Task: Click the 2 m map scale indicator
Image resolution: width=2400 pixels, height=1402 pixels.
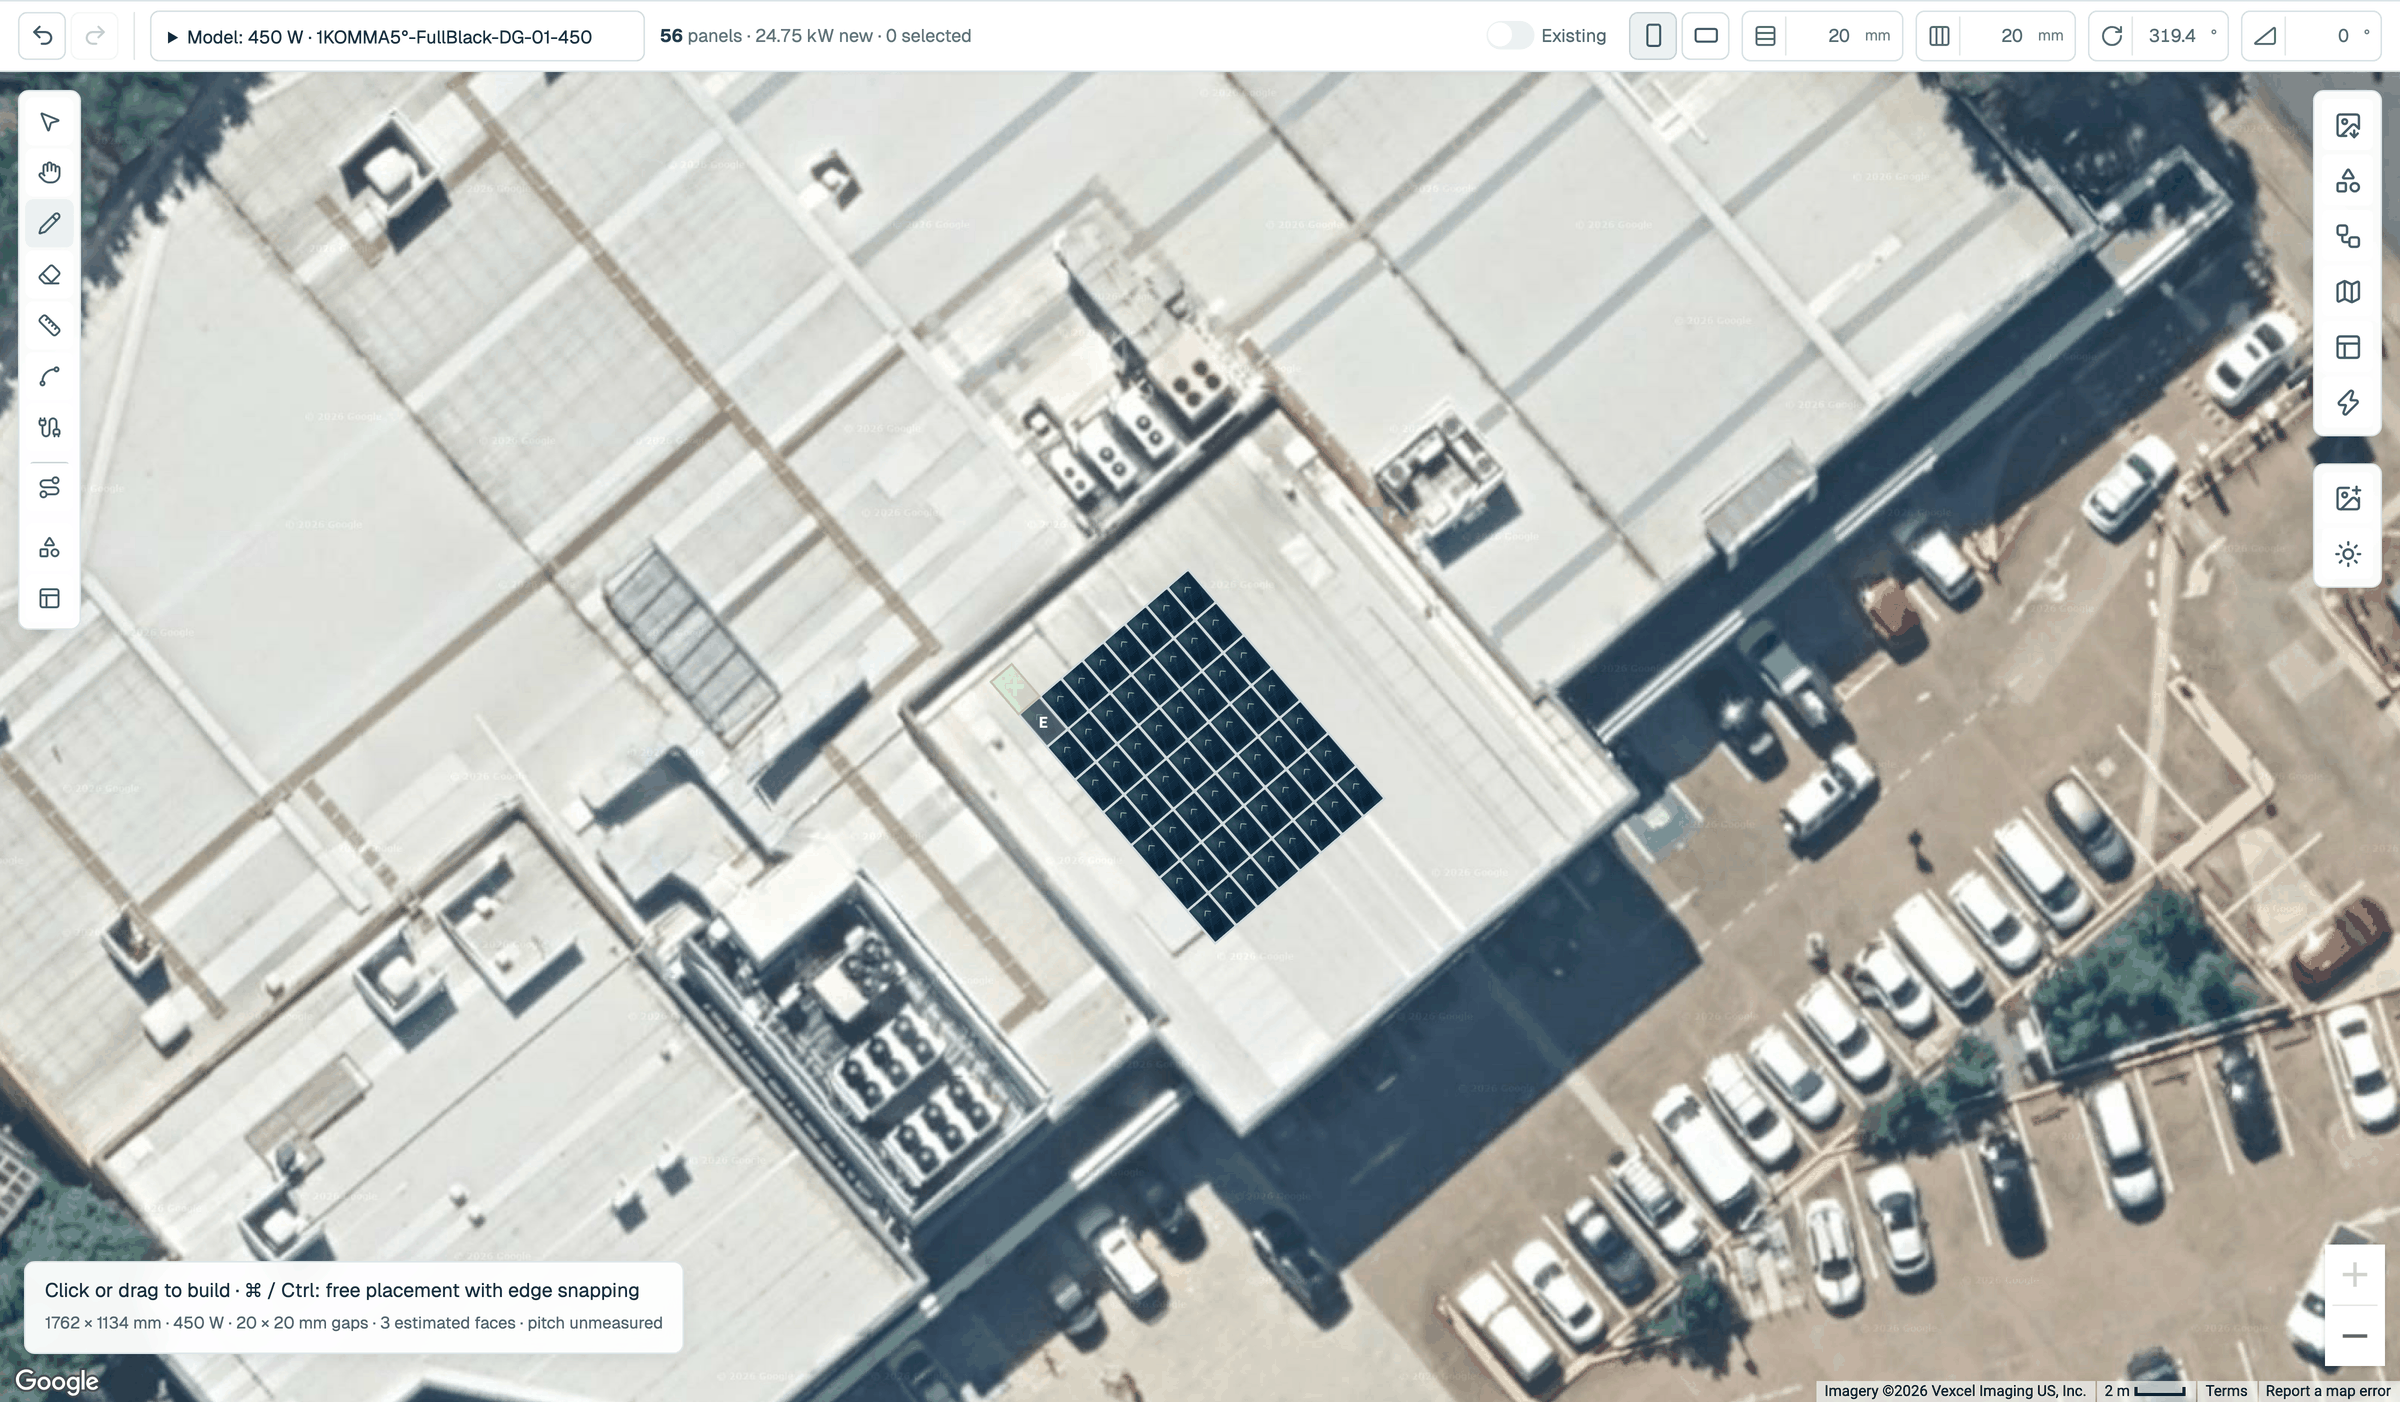Action: pyautogui.click(x=2145, y=1391)
